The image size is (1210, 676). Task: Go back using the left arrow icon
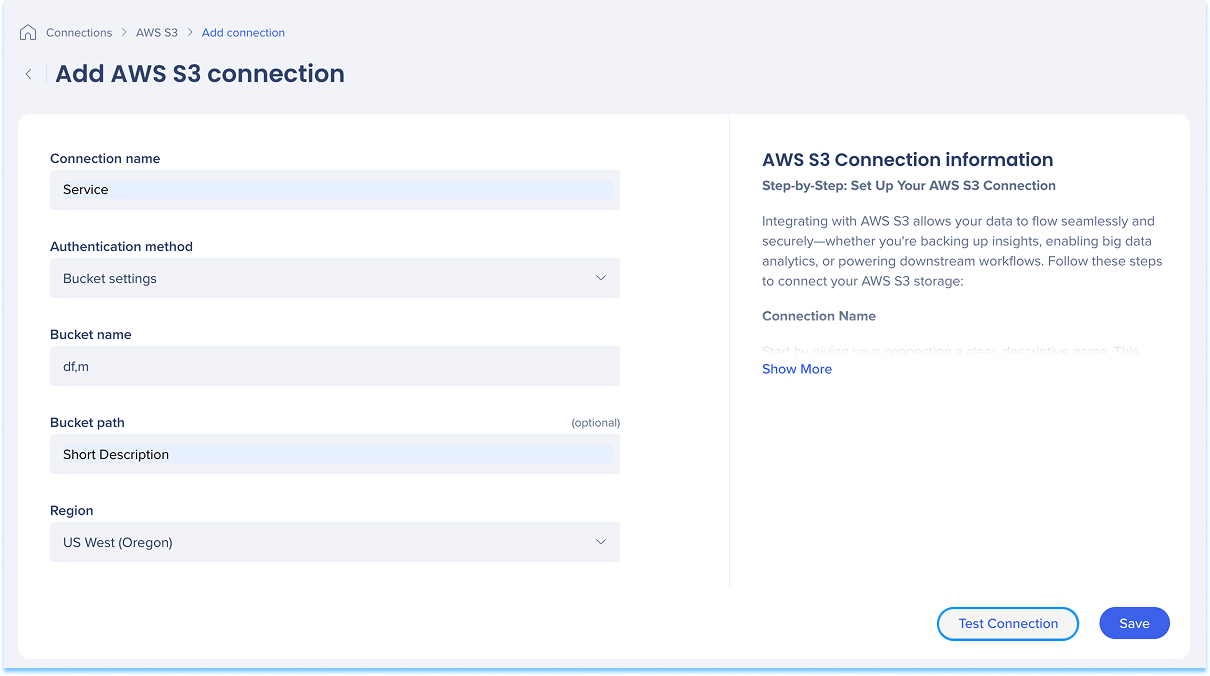click(x=29, y=74)
